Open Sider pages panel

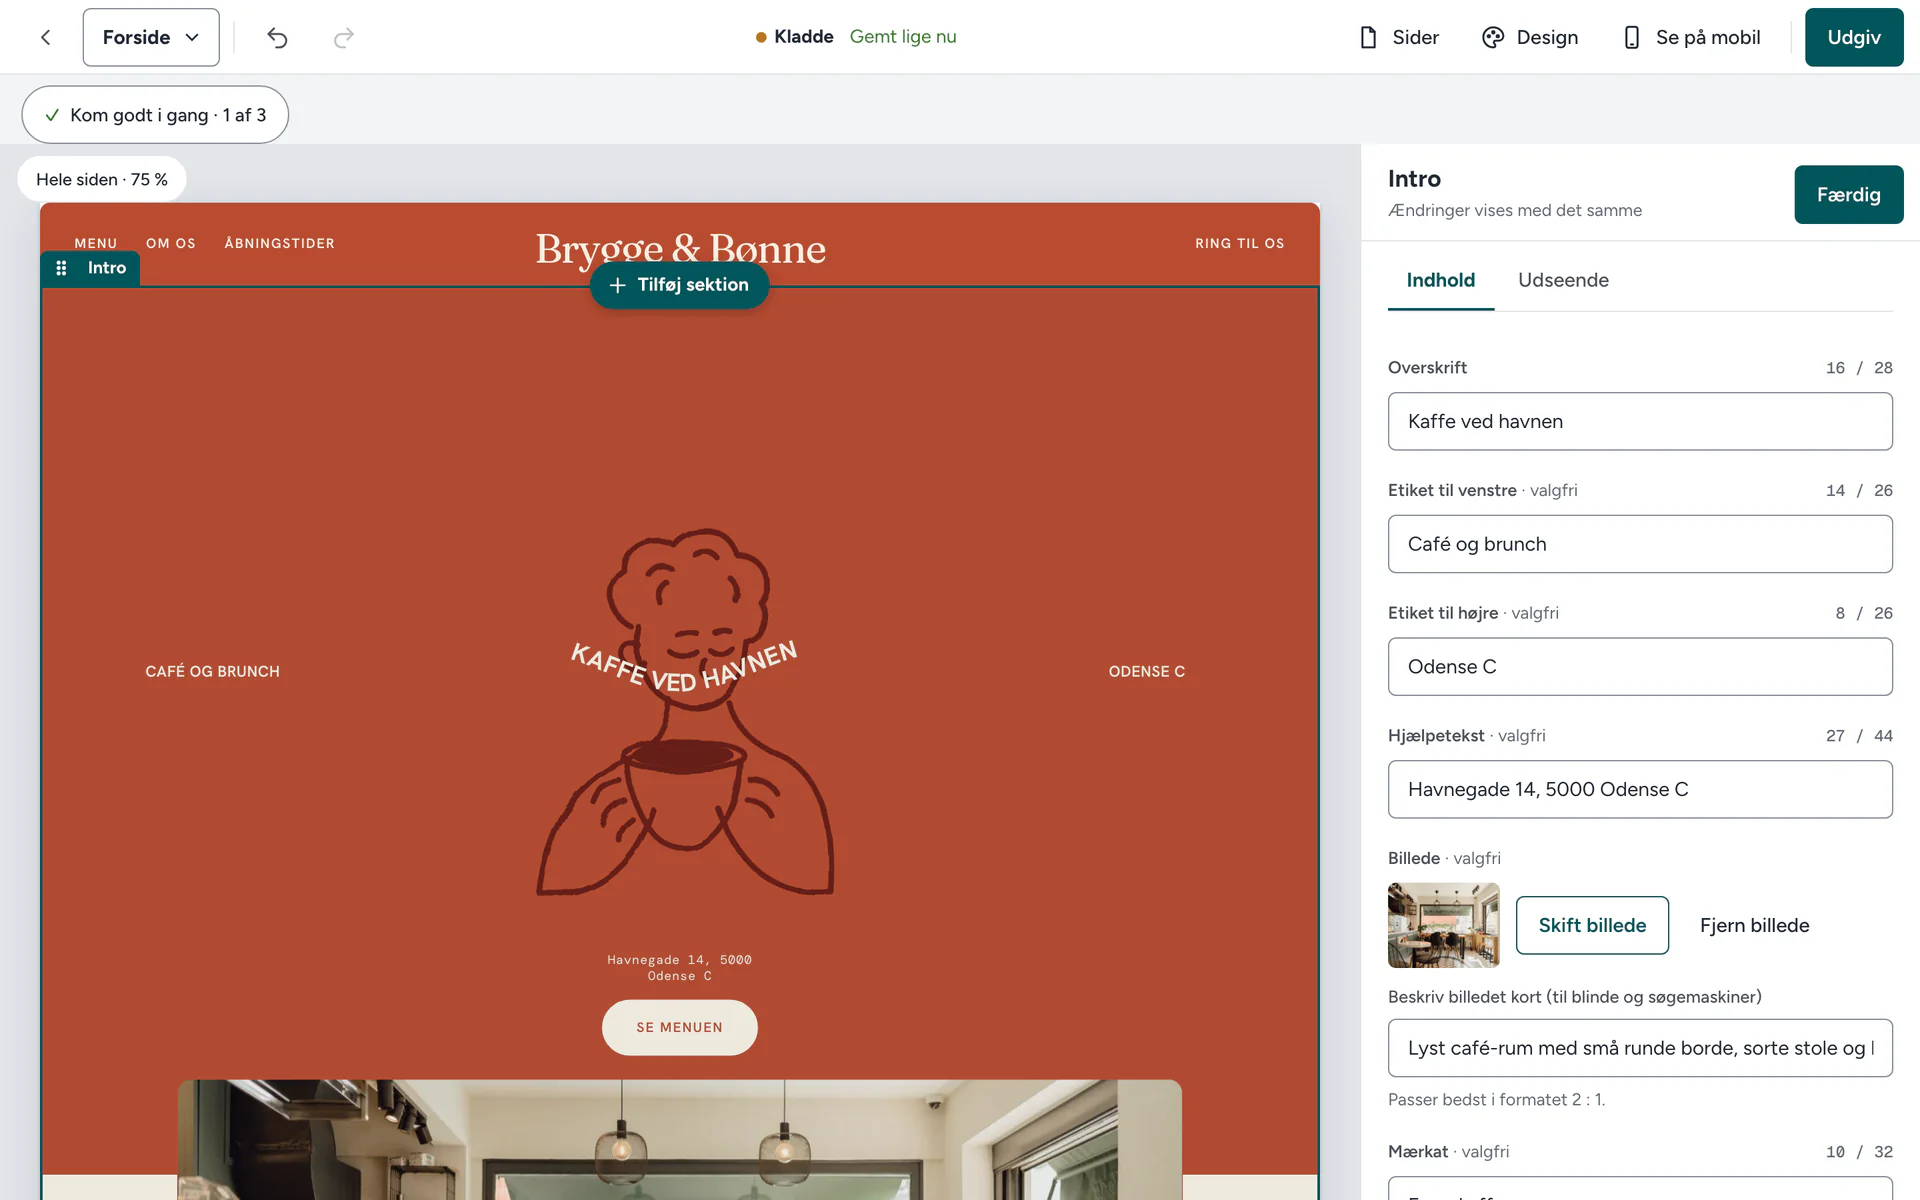[x=1399, y=37]
